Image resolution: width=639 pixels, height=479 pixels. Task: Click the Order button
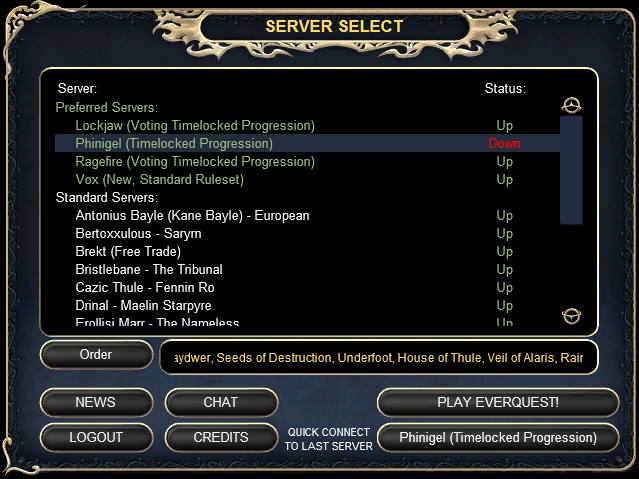[x=96, y=355]
